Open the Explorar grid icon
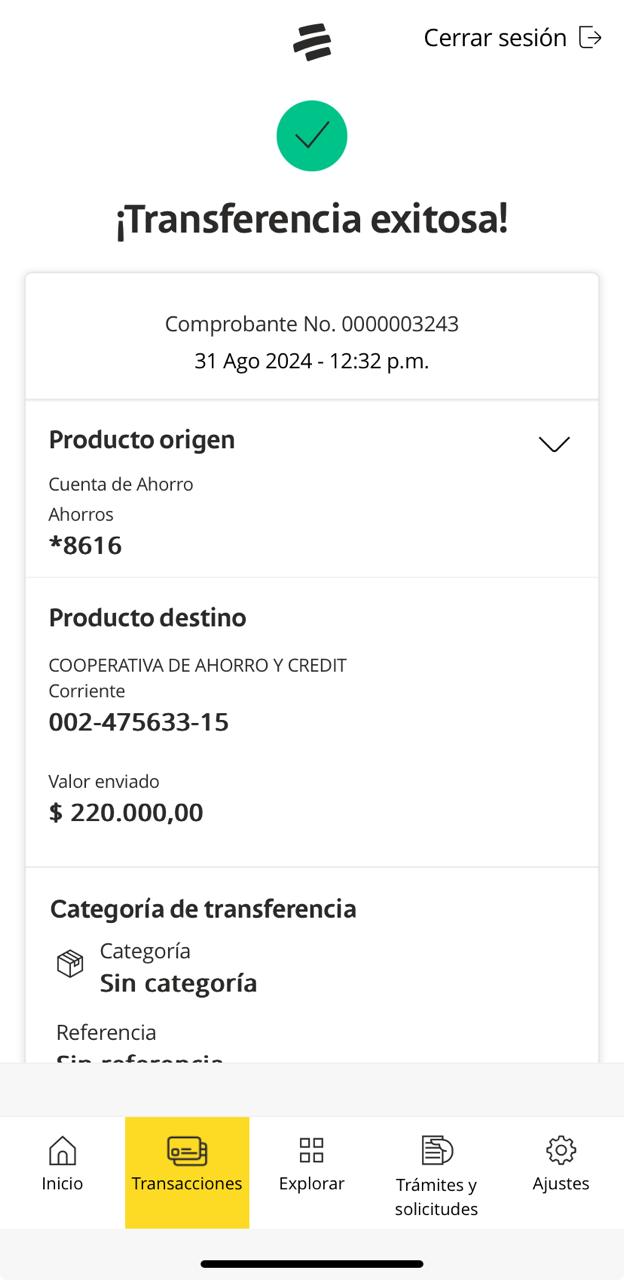 point(312,1150)
